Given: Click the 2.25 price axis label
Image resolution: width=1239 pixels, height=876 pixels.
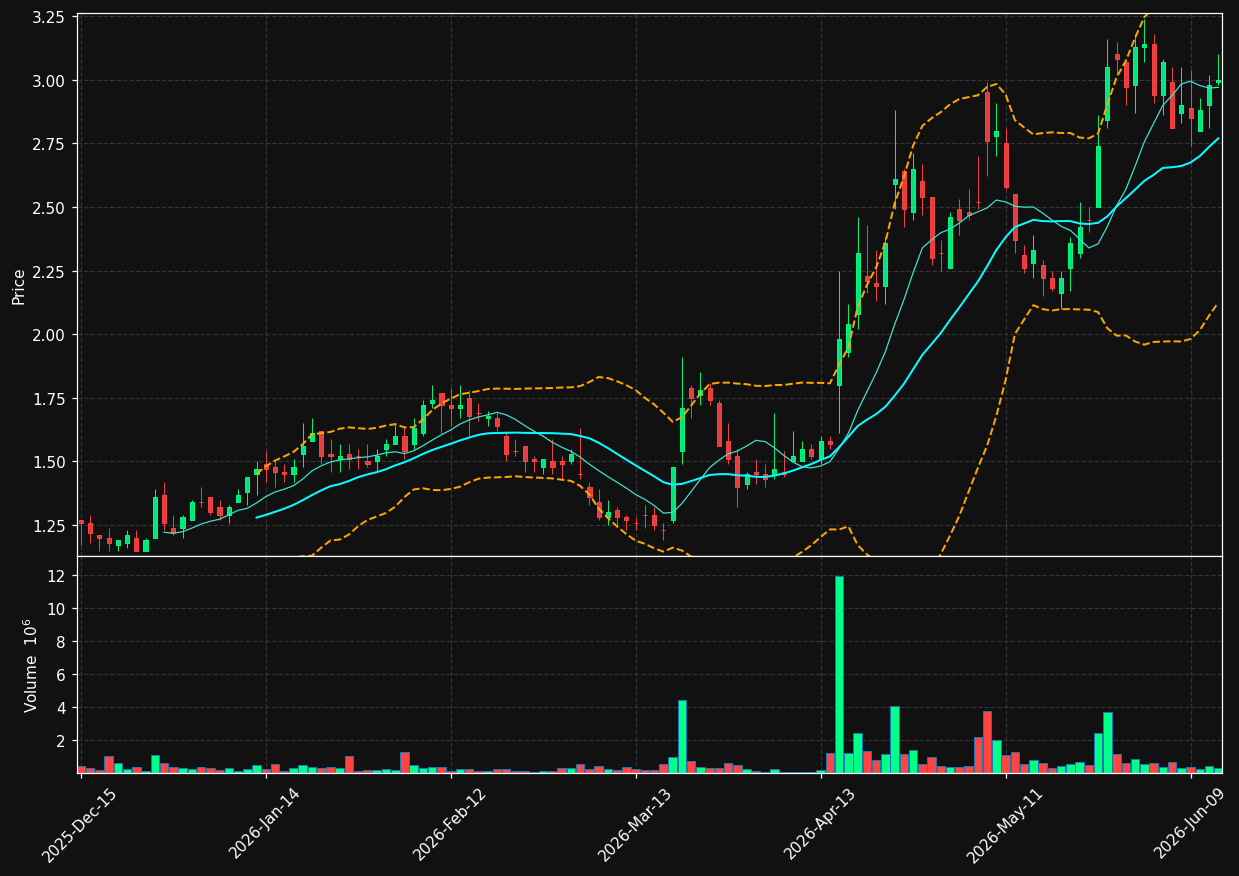Looking at the screenshot, I should (x=49, y=272).
